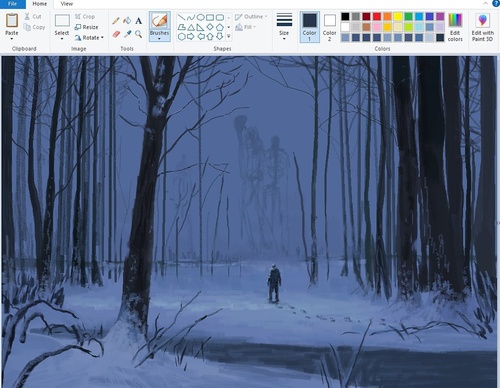Screen dimensions: 500x388
Task: Select the Color picker eyedropper tool
Action: 127,34
